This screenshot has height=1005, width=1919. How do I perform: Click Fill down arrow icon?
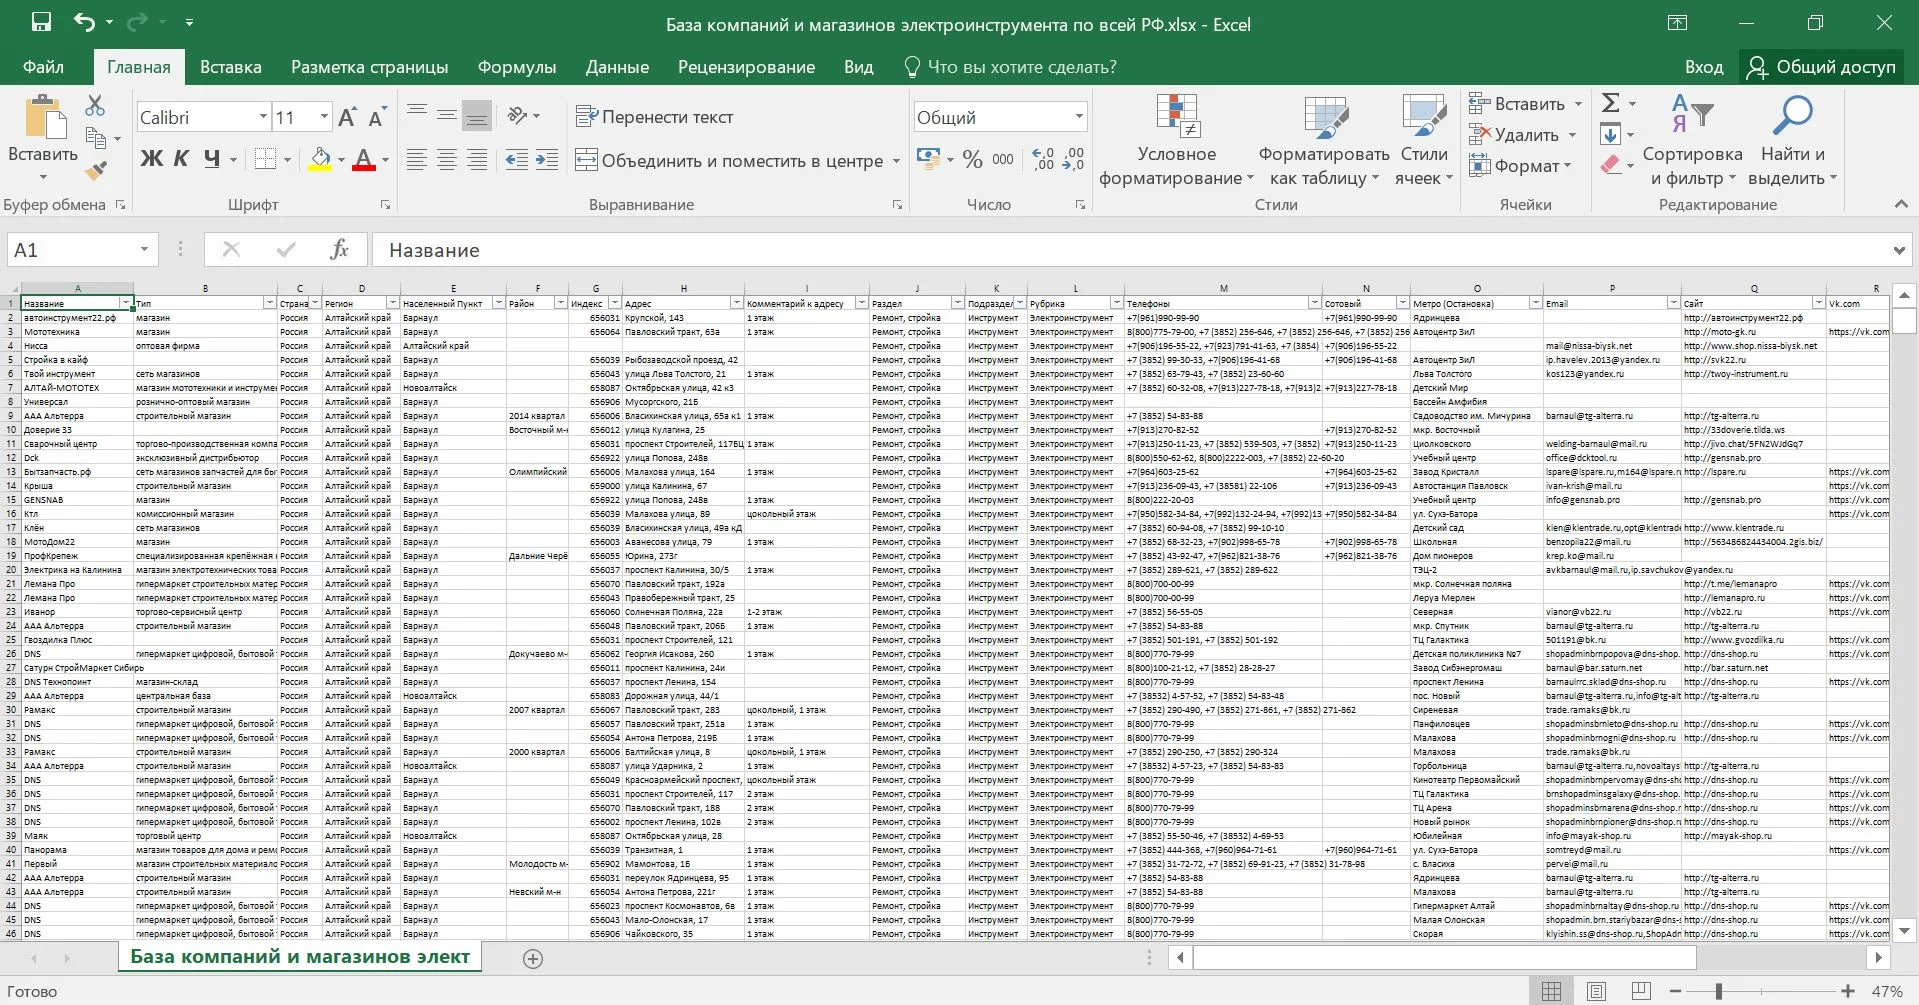(x=1610, y=134)
